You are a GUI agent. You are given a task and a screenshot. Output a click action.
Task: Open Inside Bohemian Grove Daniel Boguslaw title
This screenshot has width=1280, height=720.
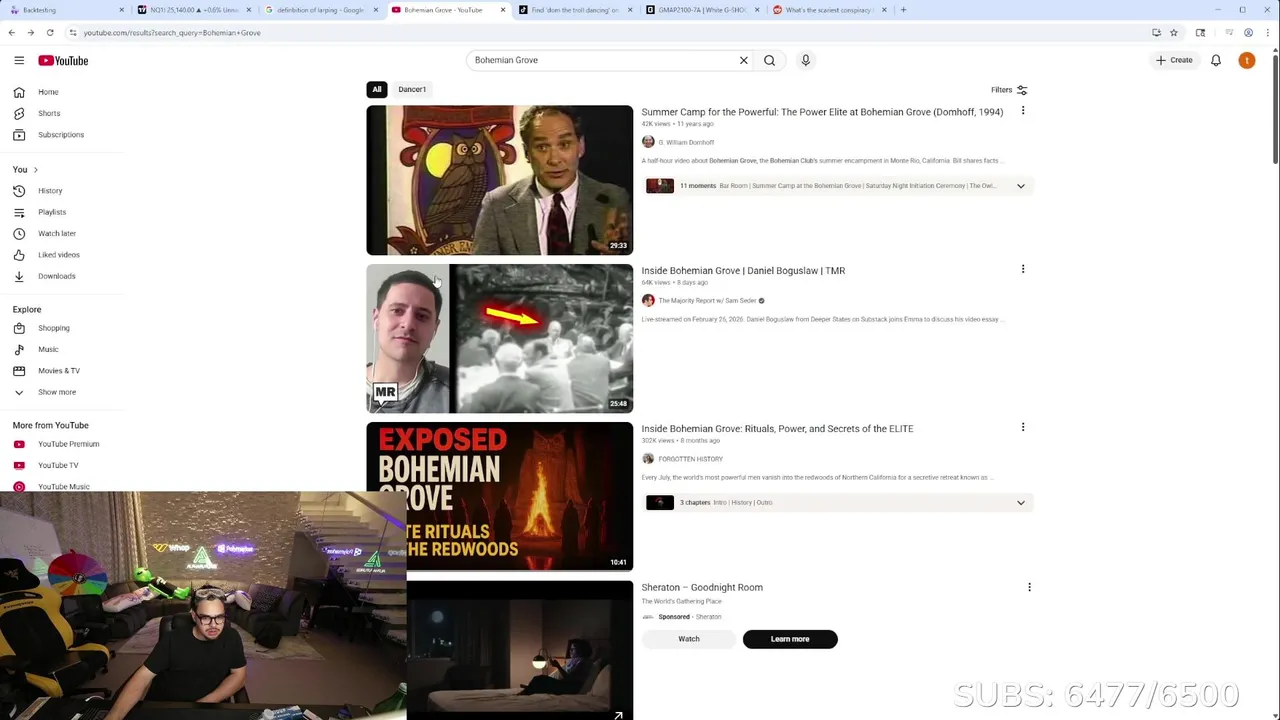(743, 270)
